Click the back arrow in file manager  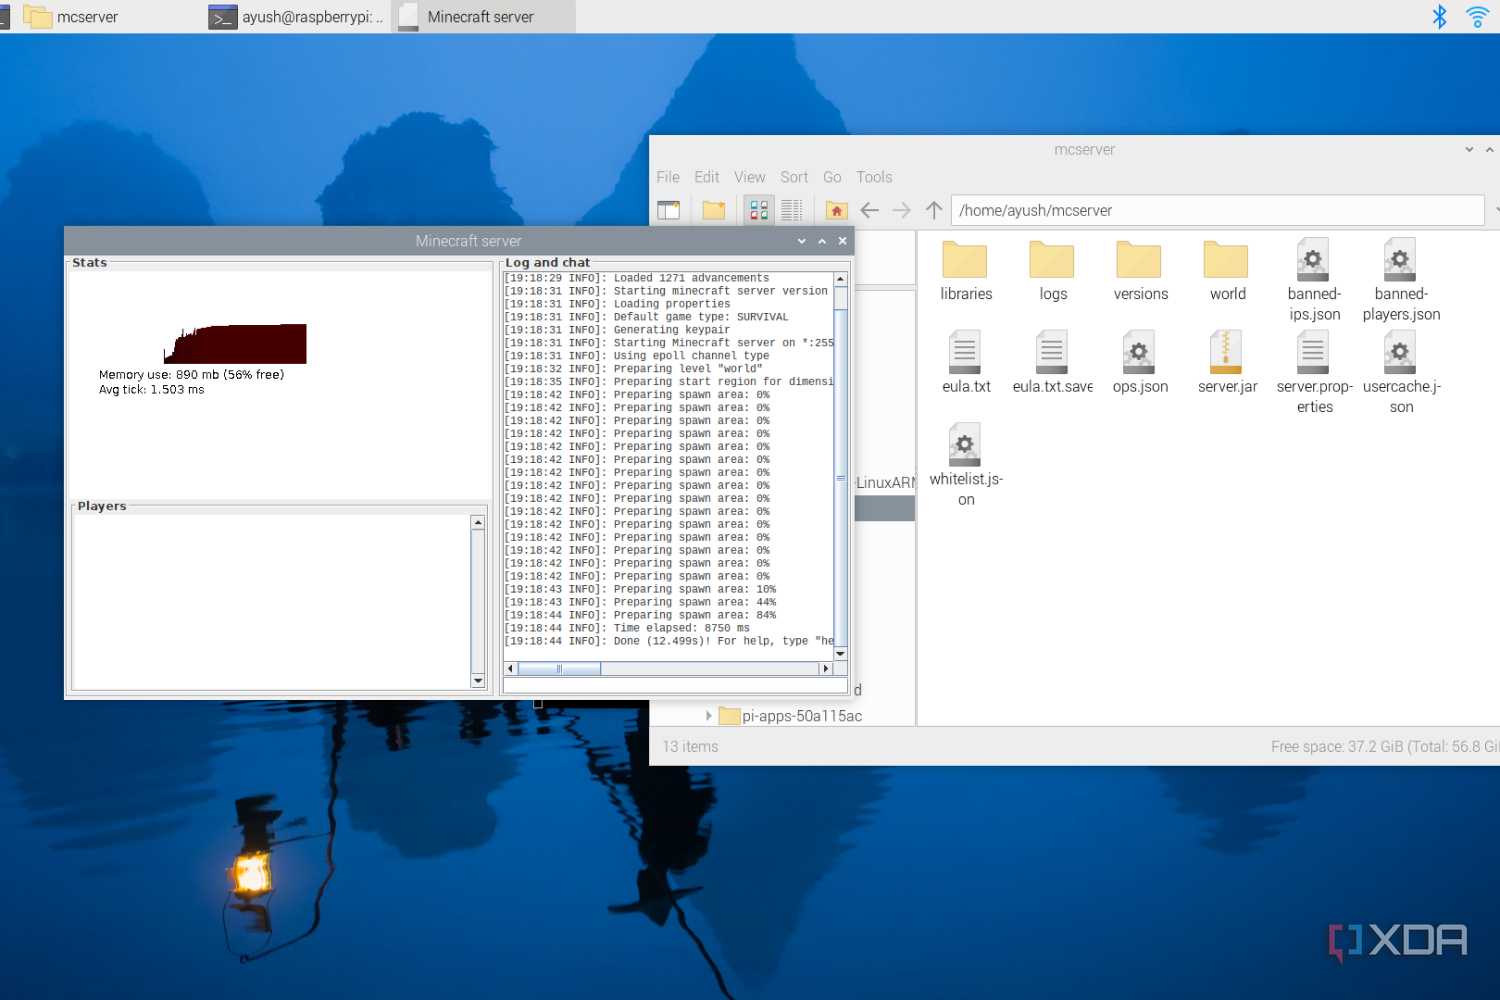tap(870, 210)
